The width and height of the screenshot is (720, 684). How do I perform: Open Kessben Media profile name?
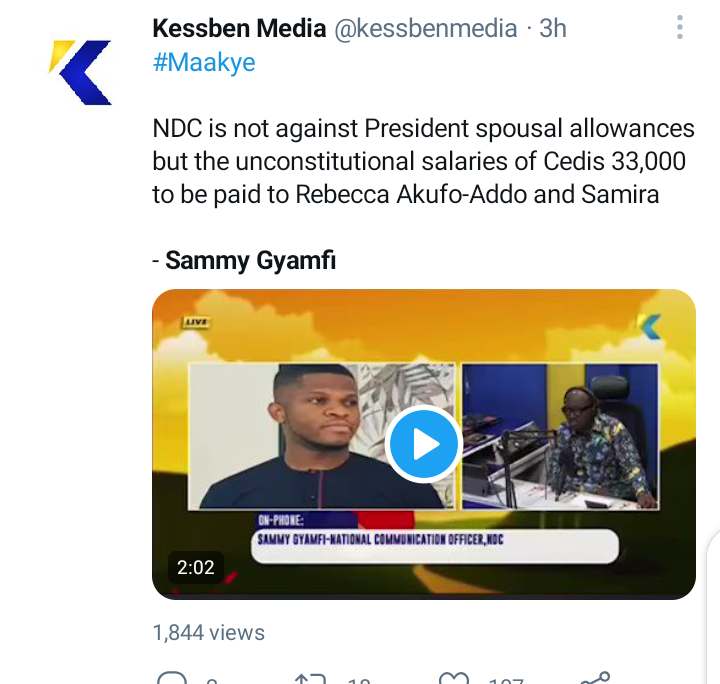click(239, 28)
